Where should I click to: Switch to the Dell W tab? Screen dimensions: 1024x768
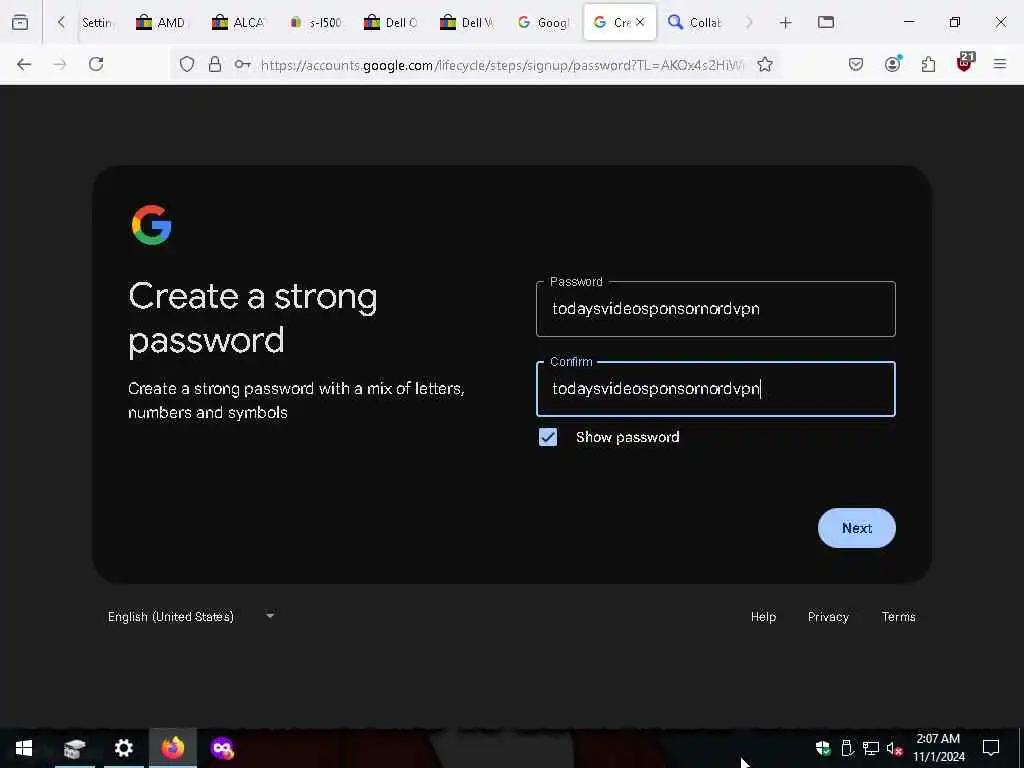tap(466, 23)
